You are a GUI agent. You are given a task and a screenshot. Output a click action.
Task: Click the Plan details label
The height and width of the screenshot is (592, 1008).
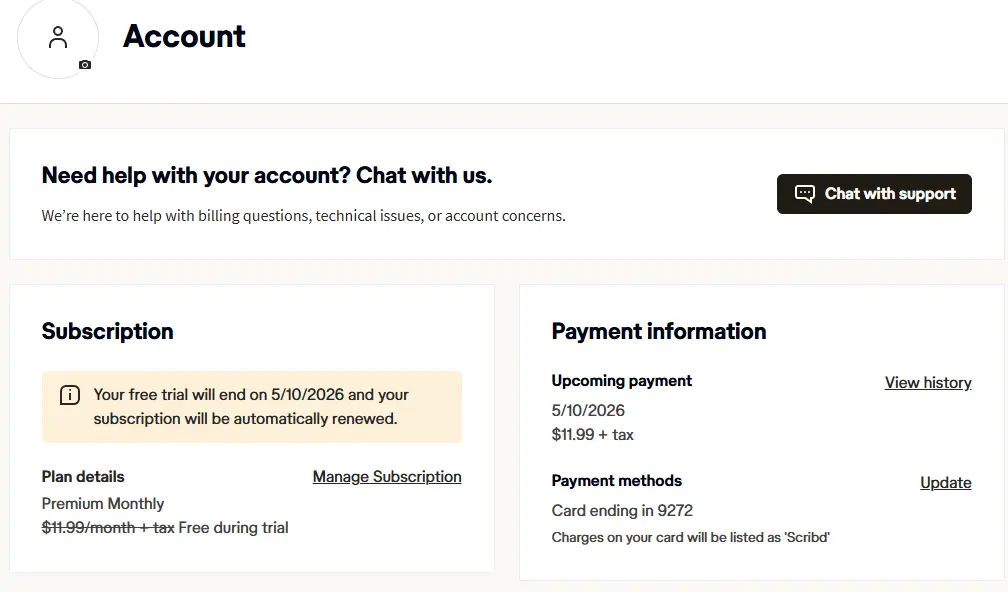(x=83, y=477)
